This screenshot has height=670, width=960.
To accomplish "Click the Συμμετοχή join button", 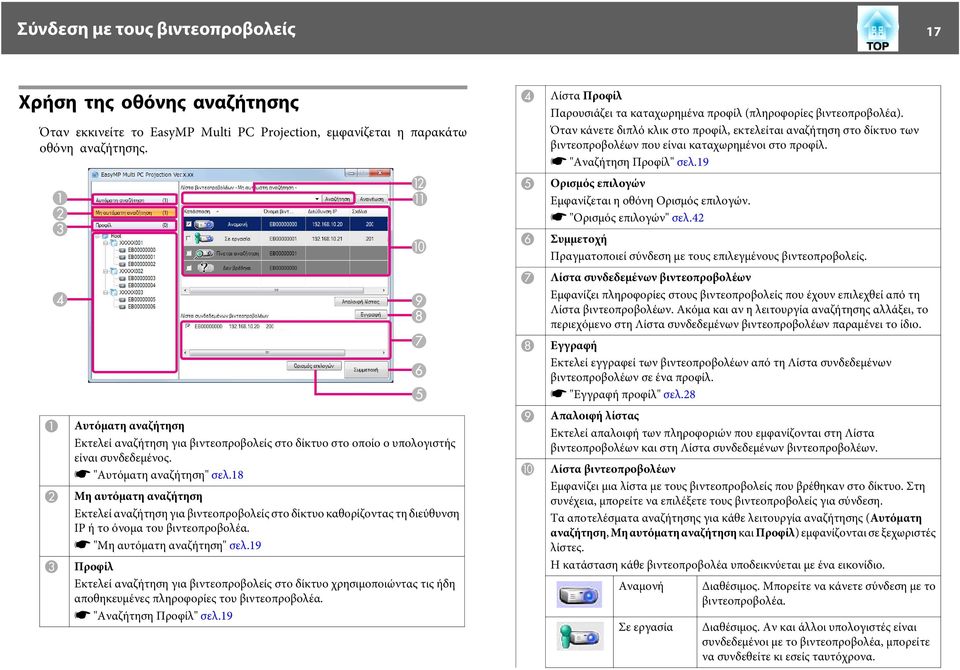I will [x=366, y=370].
